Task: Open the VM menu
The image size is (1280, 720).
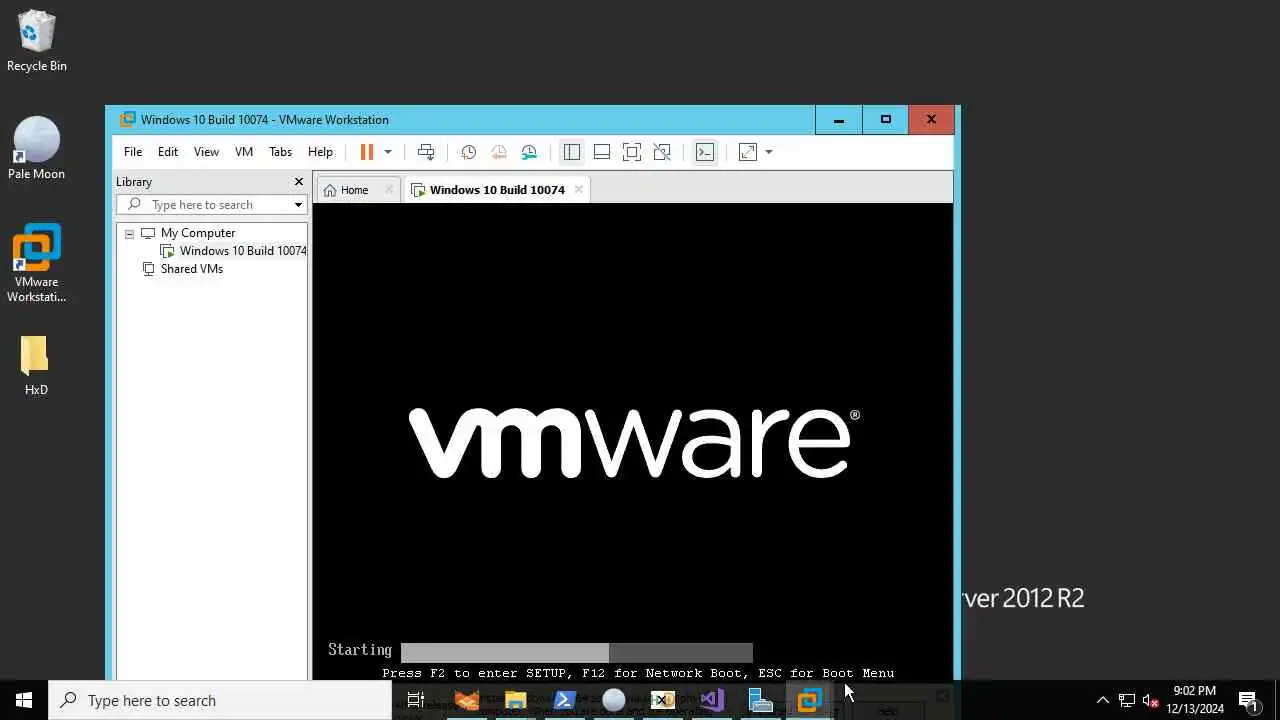Action: point(244,152)
